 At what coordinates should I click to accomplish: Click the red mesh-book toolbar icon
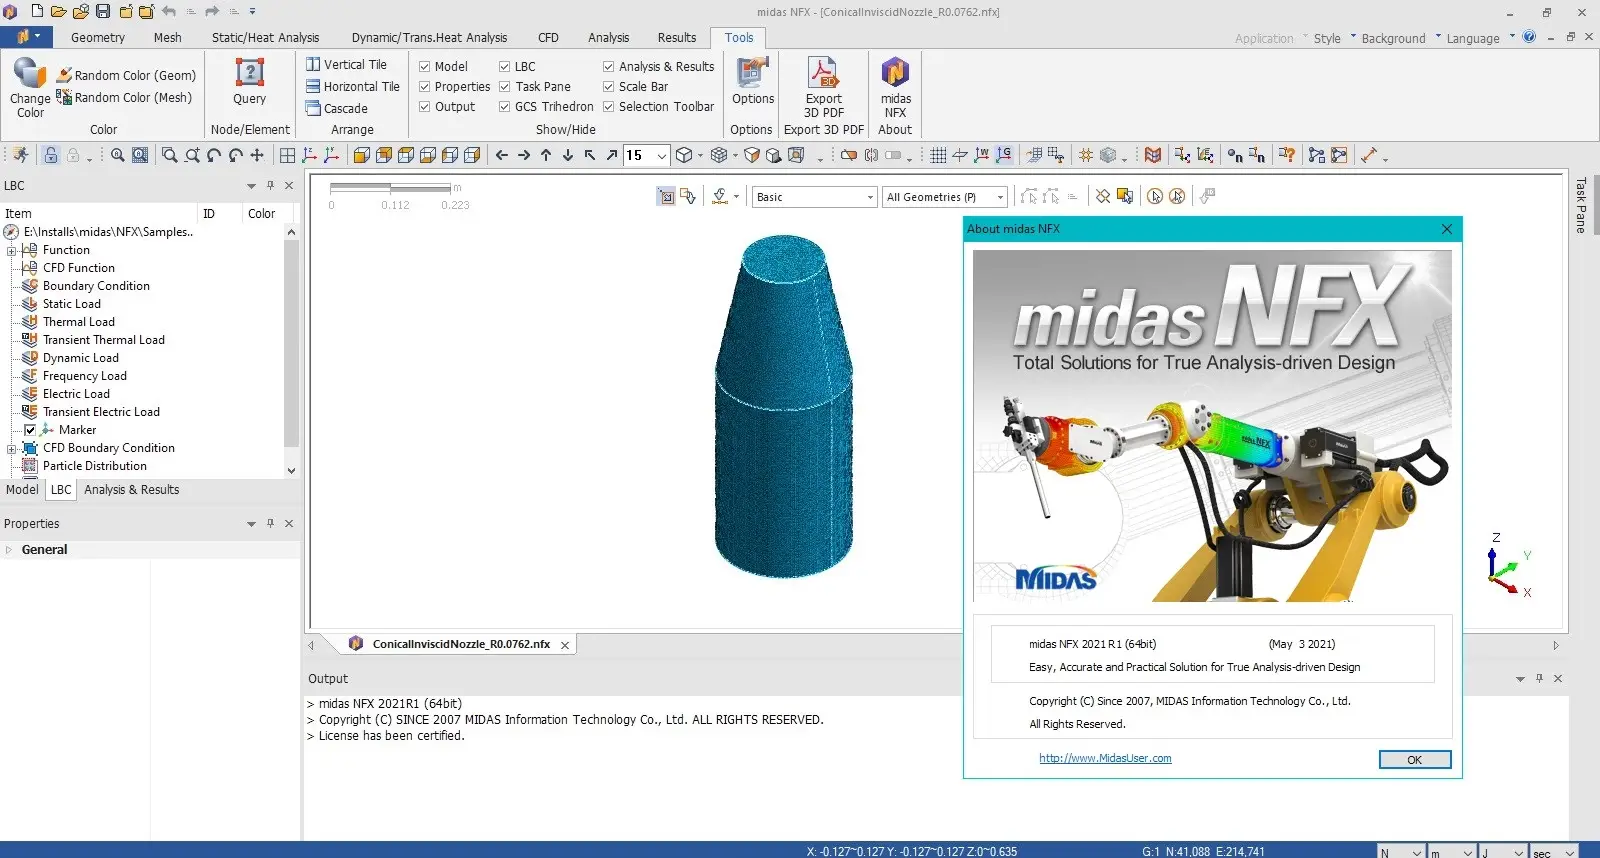(x=1153, y=155)
